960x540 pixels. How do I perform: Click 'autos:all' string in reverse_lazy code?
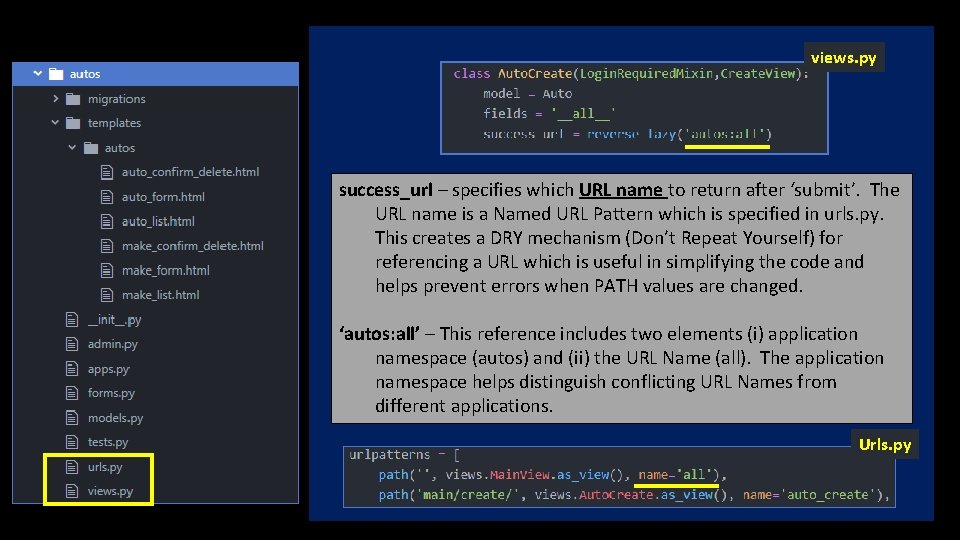coord(726,133)
